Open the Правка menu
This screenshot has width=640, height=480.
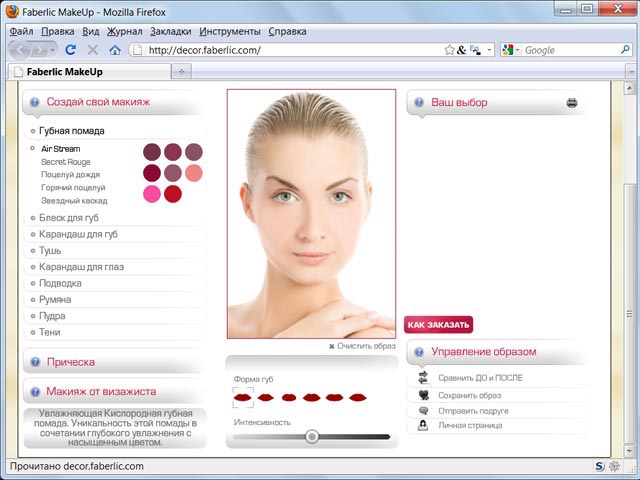(x=58, y=31)
